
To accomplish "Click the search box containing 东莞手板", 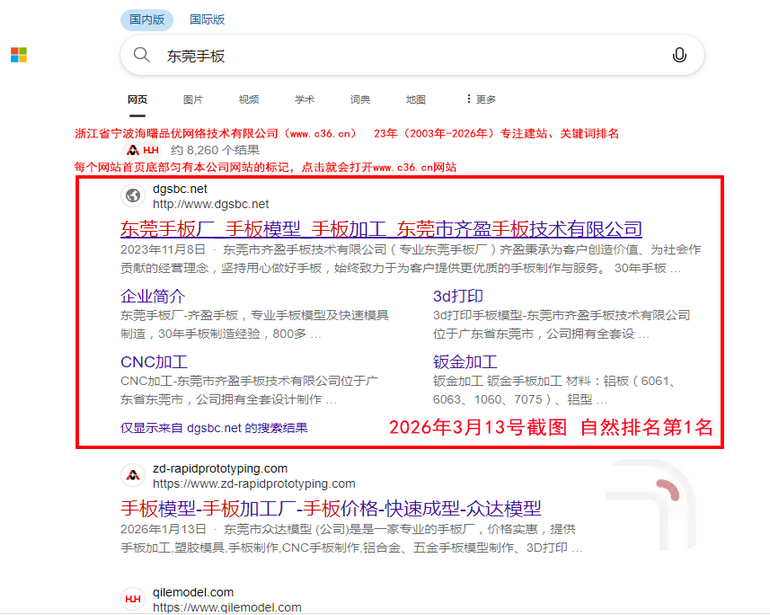I will [x=400, y=56].
